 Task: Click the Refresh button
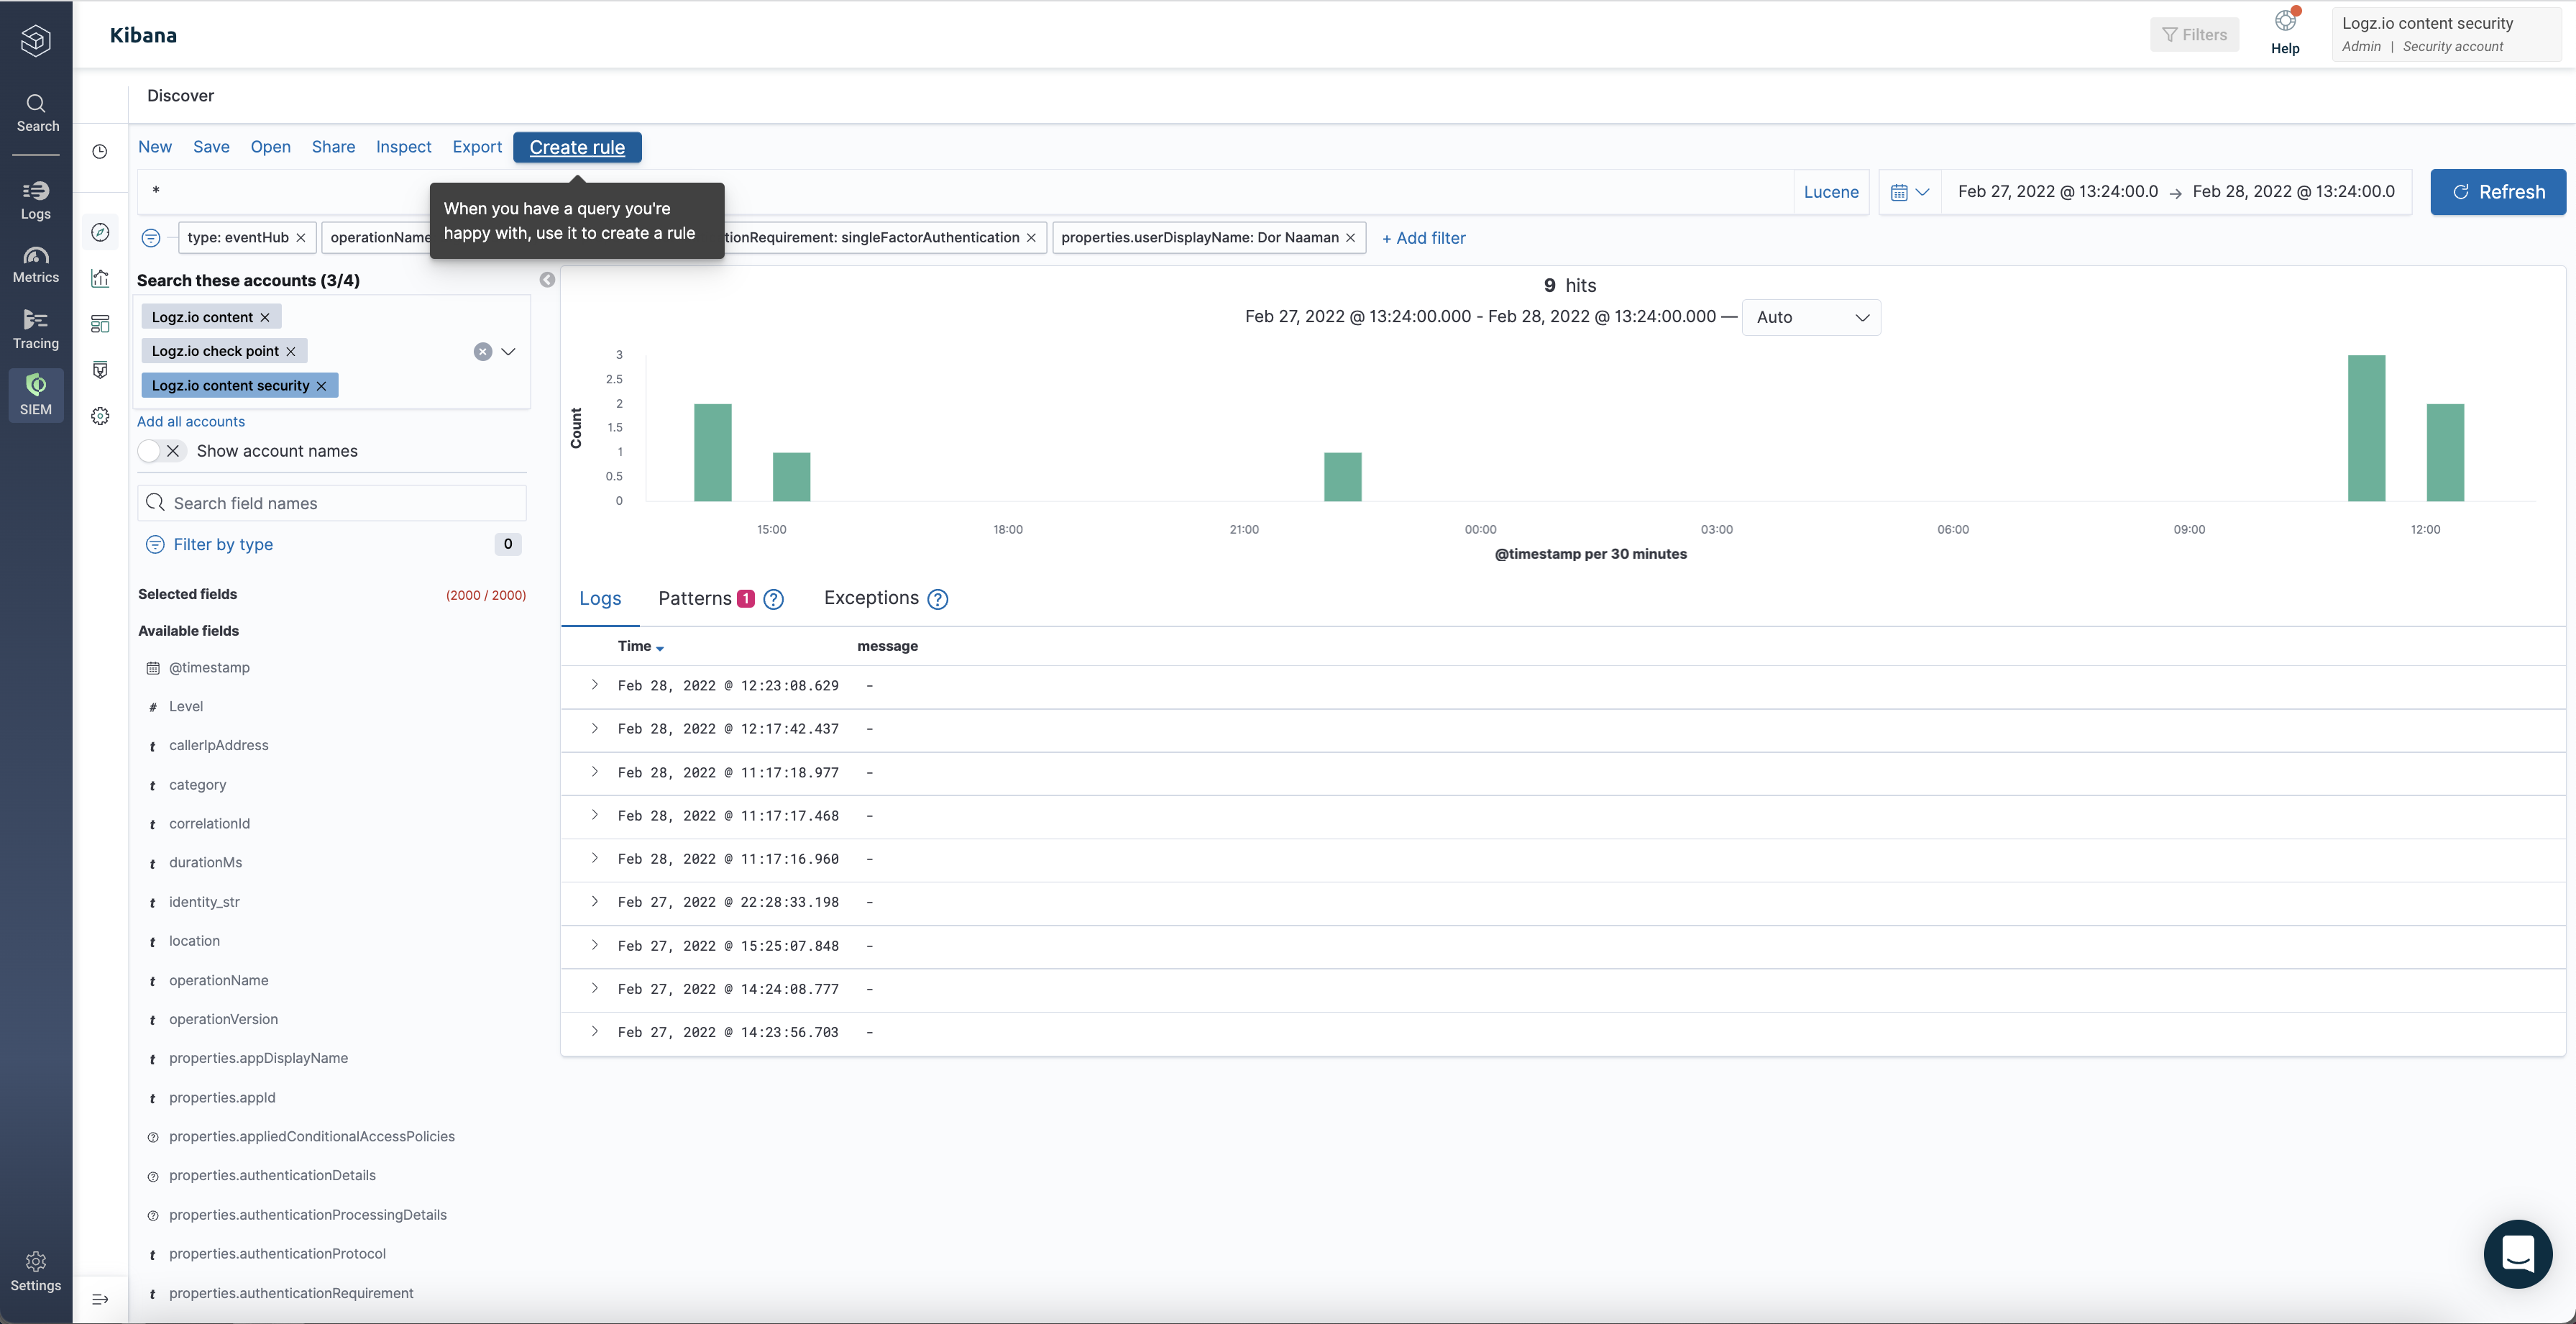click(2497, 192)
